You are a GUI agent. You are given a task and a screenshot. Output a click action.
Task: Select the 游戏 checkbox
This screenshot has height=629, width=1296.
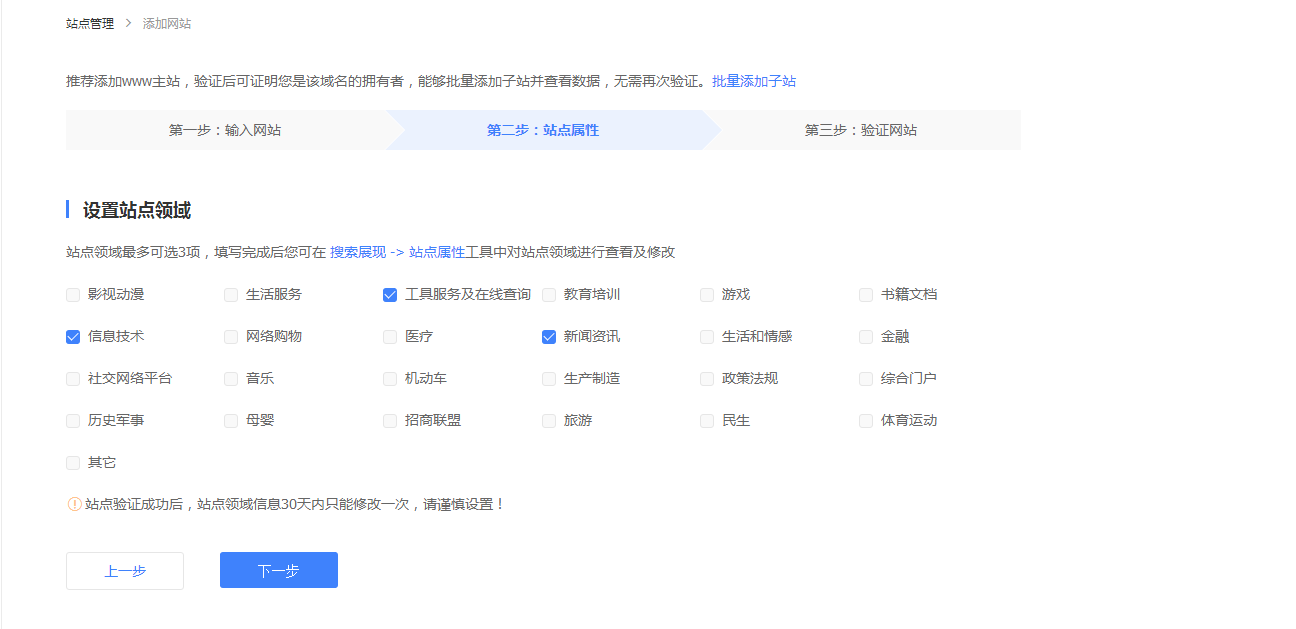coord(706,294)
